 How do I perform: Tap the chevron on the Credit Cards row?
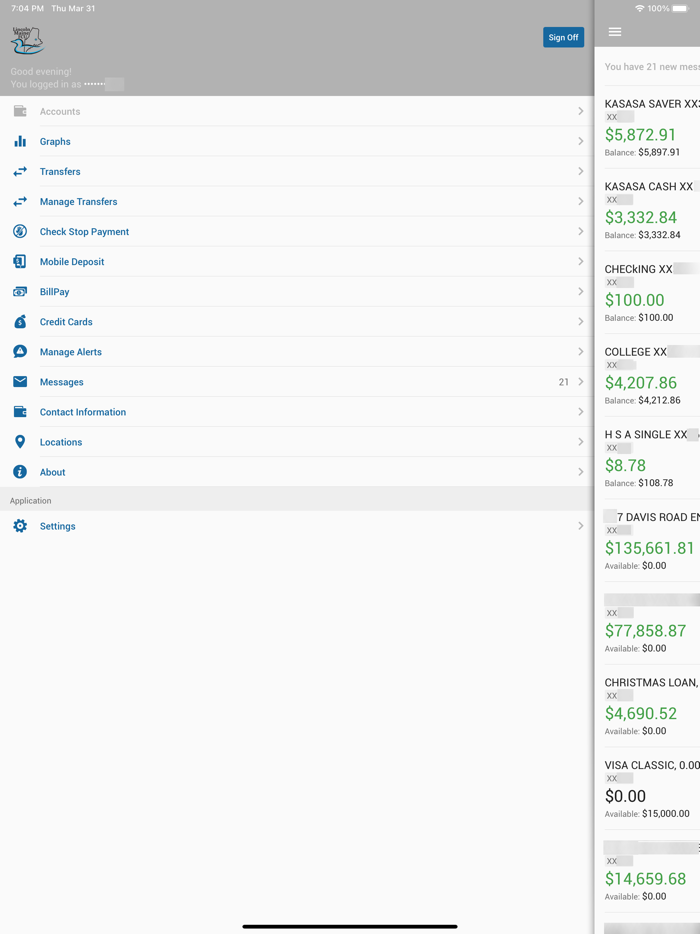point(580,322)
